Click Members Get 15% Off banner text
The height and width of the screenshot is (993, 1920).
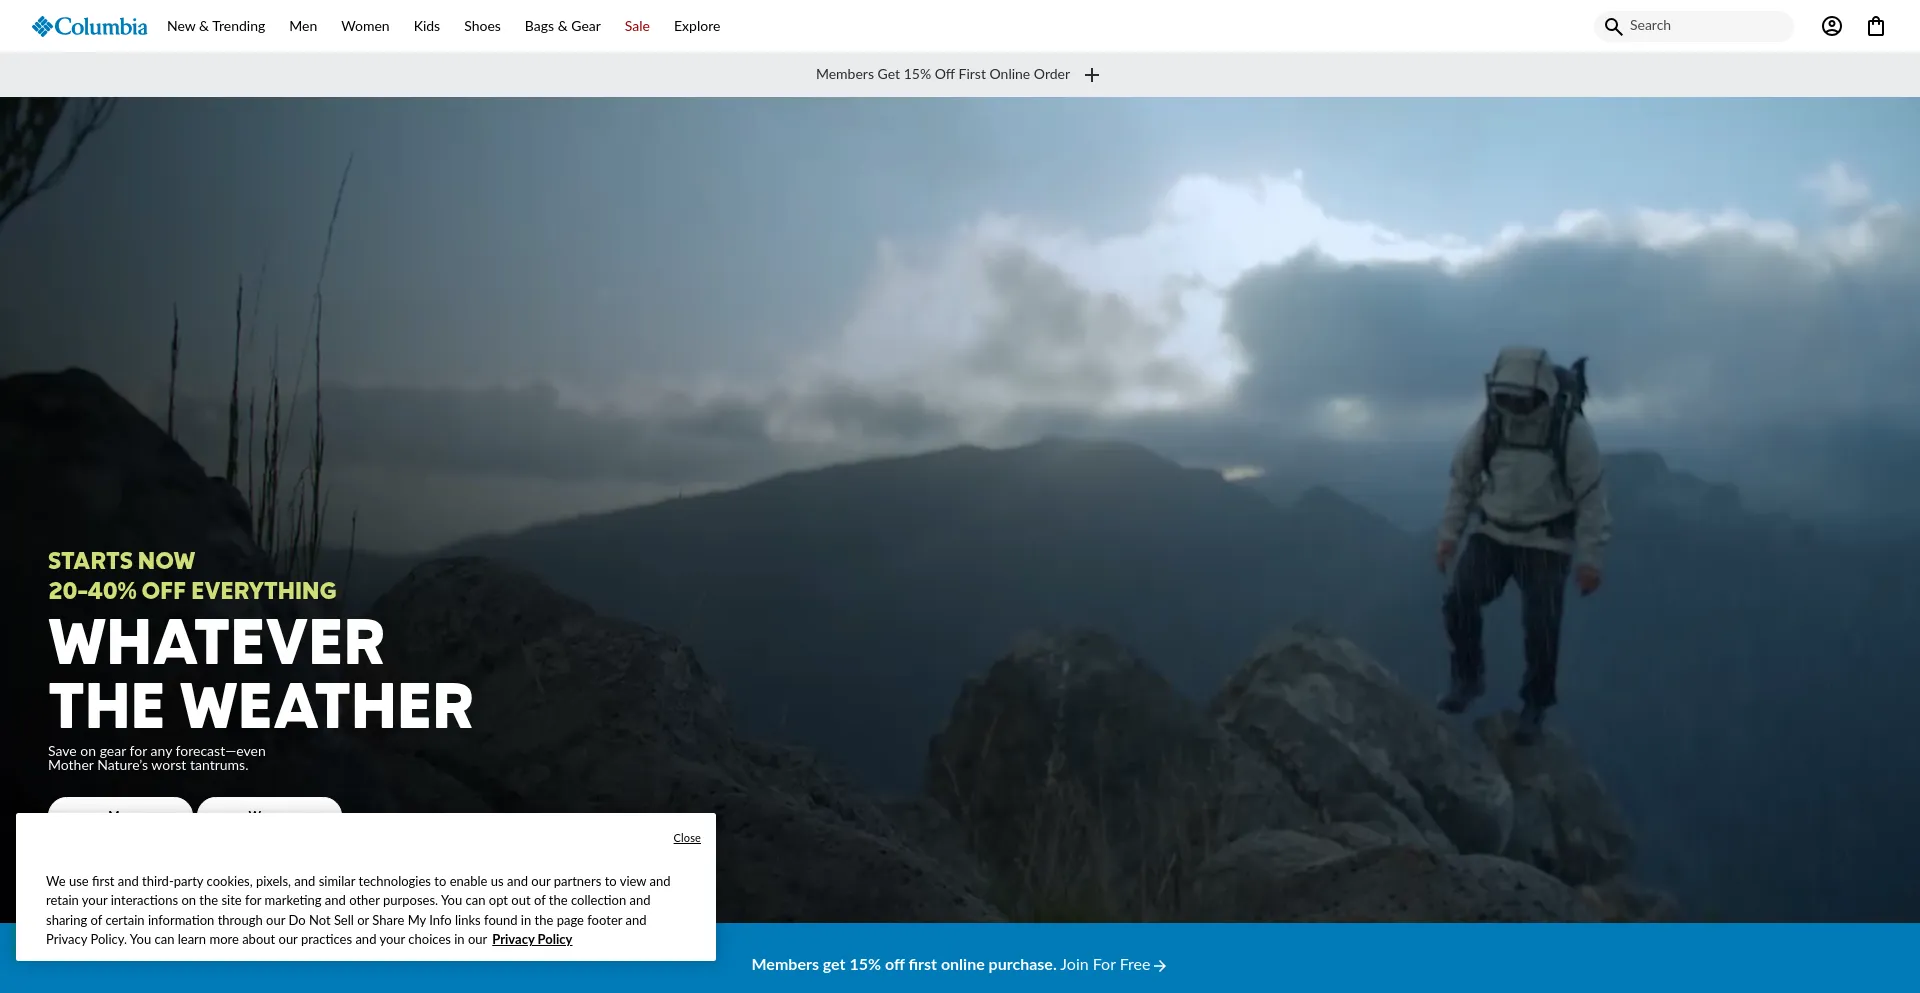[942, 75]
